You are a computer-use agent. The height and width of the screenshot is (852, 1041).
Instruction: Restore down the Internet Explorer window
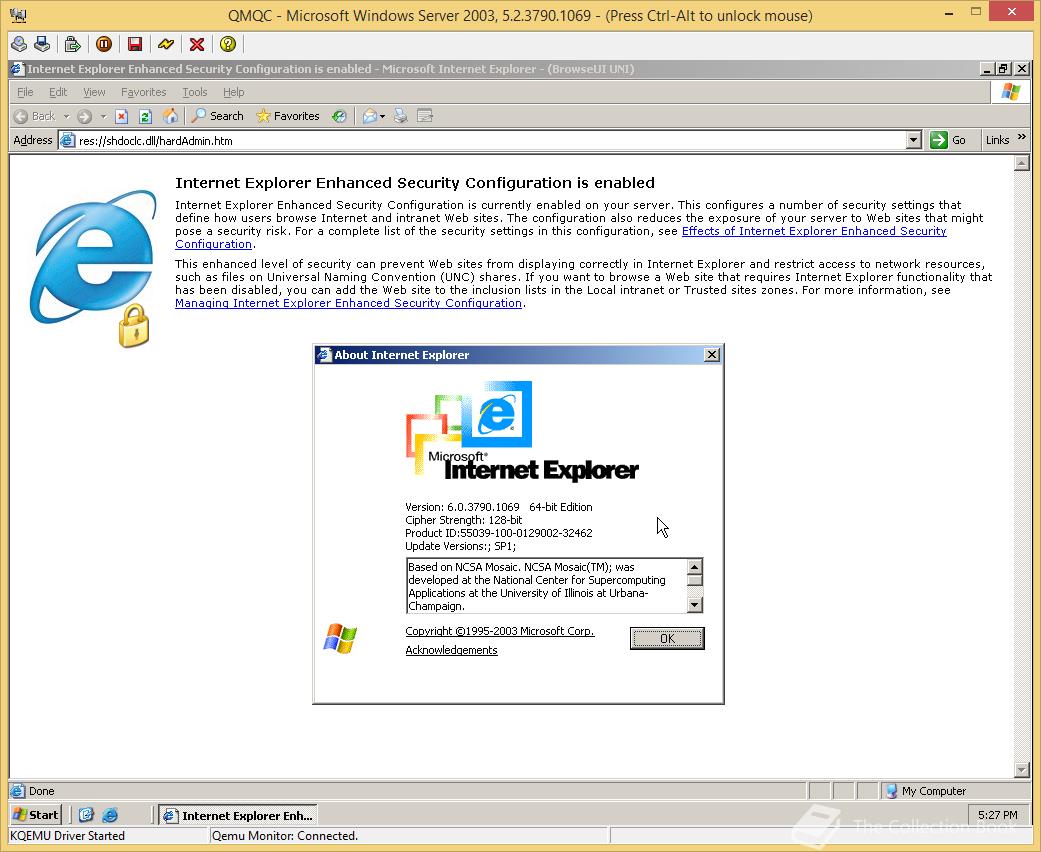tap(1003, 68)
